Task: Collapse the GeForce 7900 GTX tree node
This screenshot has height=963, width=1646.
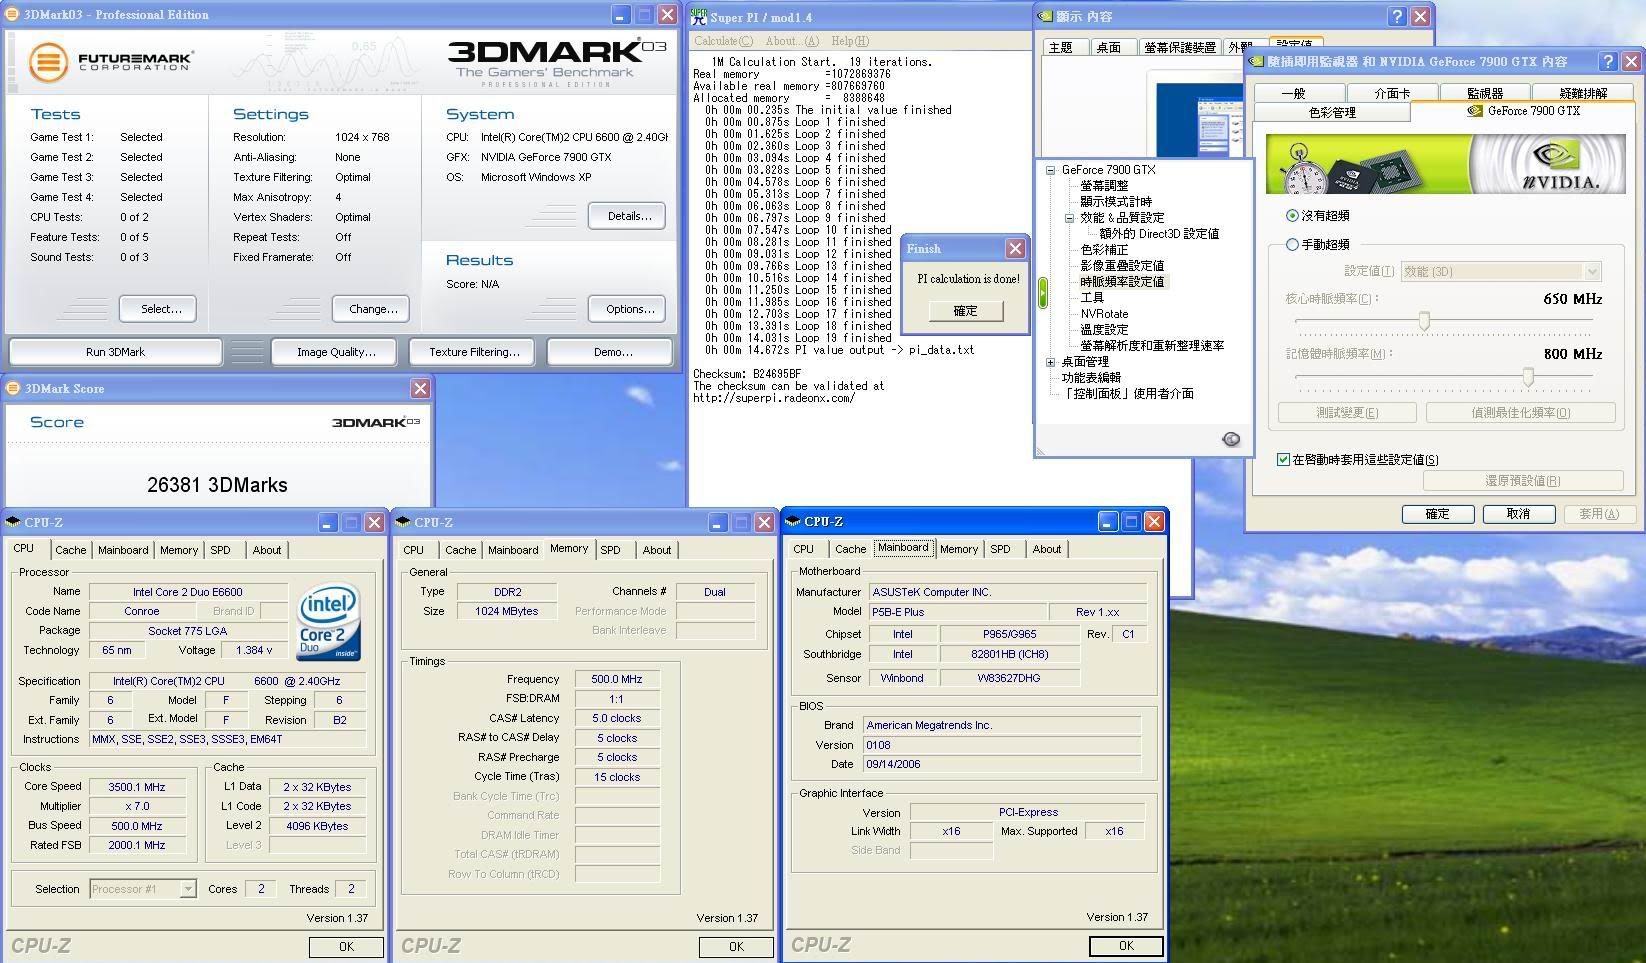Action: tap(1050, 170)
